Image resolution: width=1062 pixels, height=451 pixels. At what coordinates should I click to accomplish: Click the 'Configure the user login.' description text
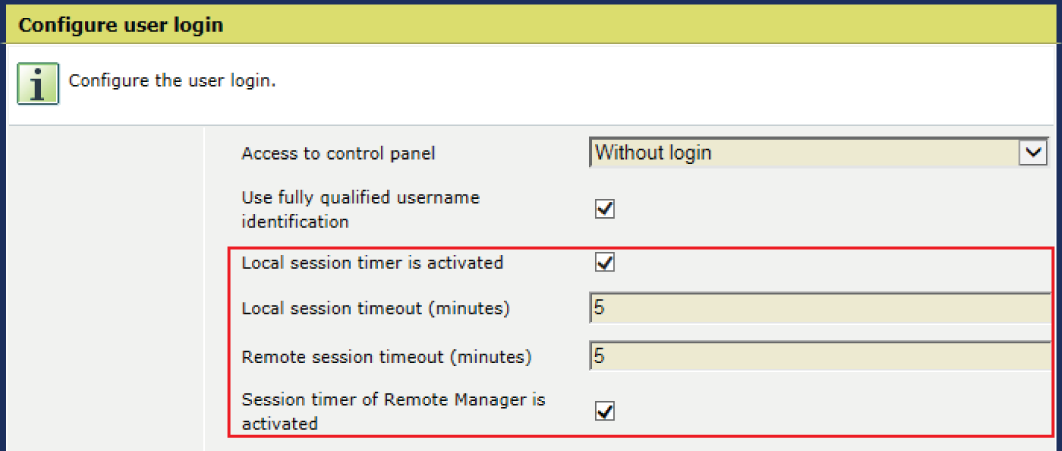(x=172, y=81)
